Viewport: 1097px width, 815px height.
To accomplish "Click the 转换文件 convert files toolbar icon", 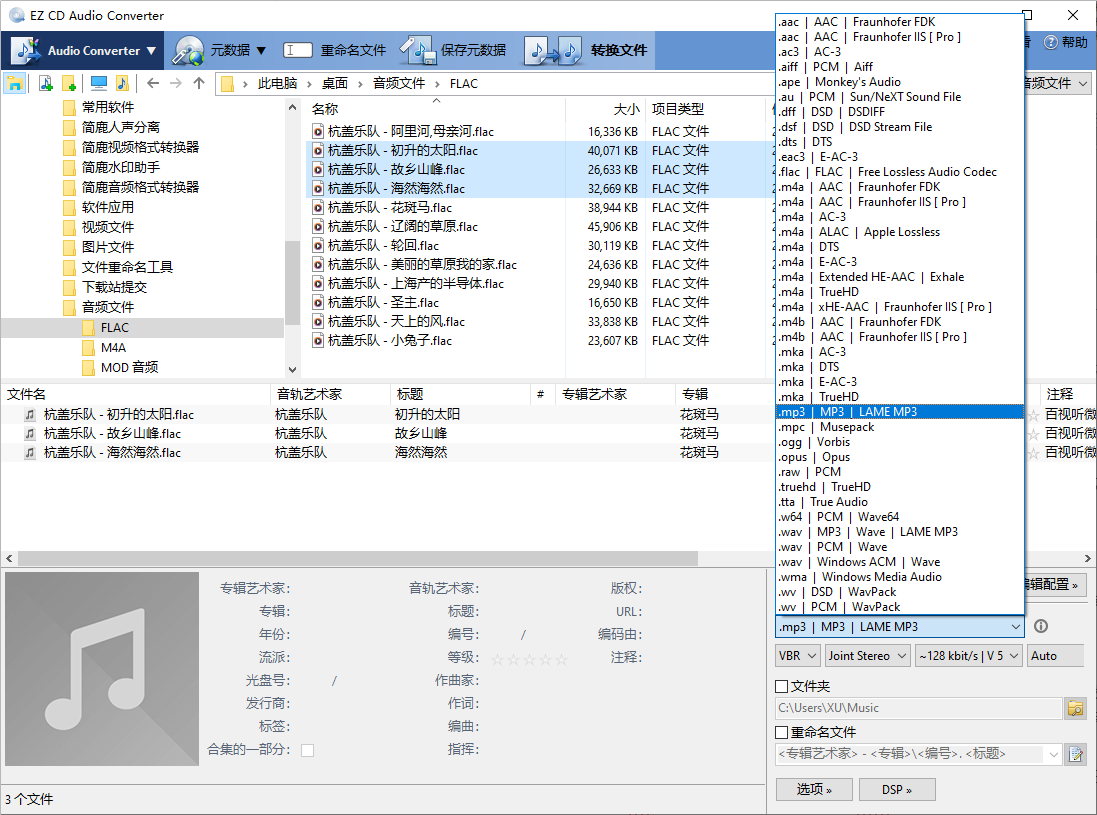I will point(553,50).
